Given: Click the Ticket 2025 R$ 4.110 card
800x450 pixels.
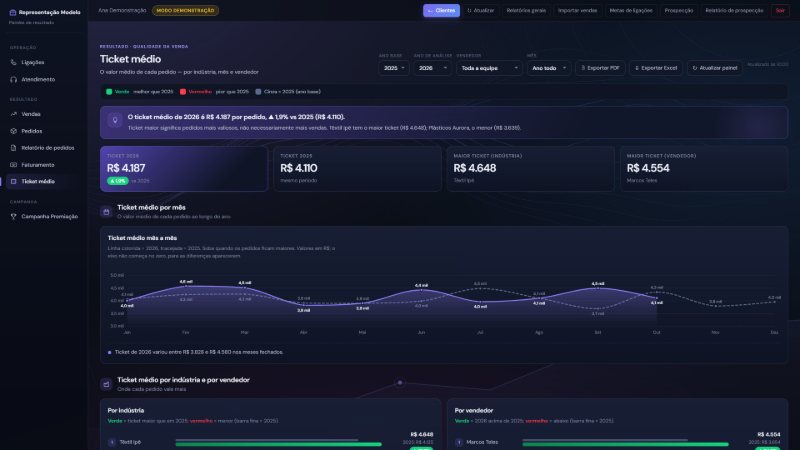Looking at the screenshot, I should (357, 169).
